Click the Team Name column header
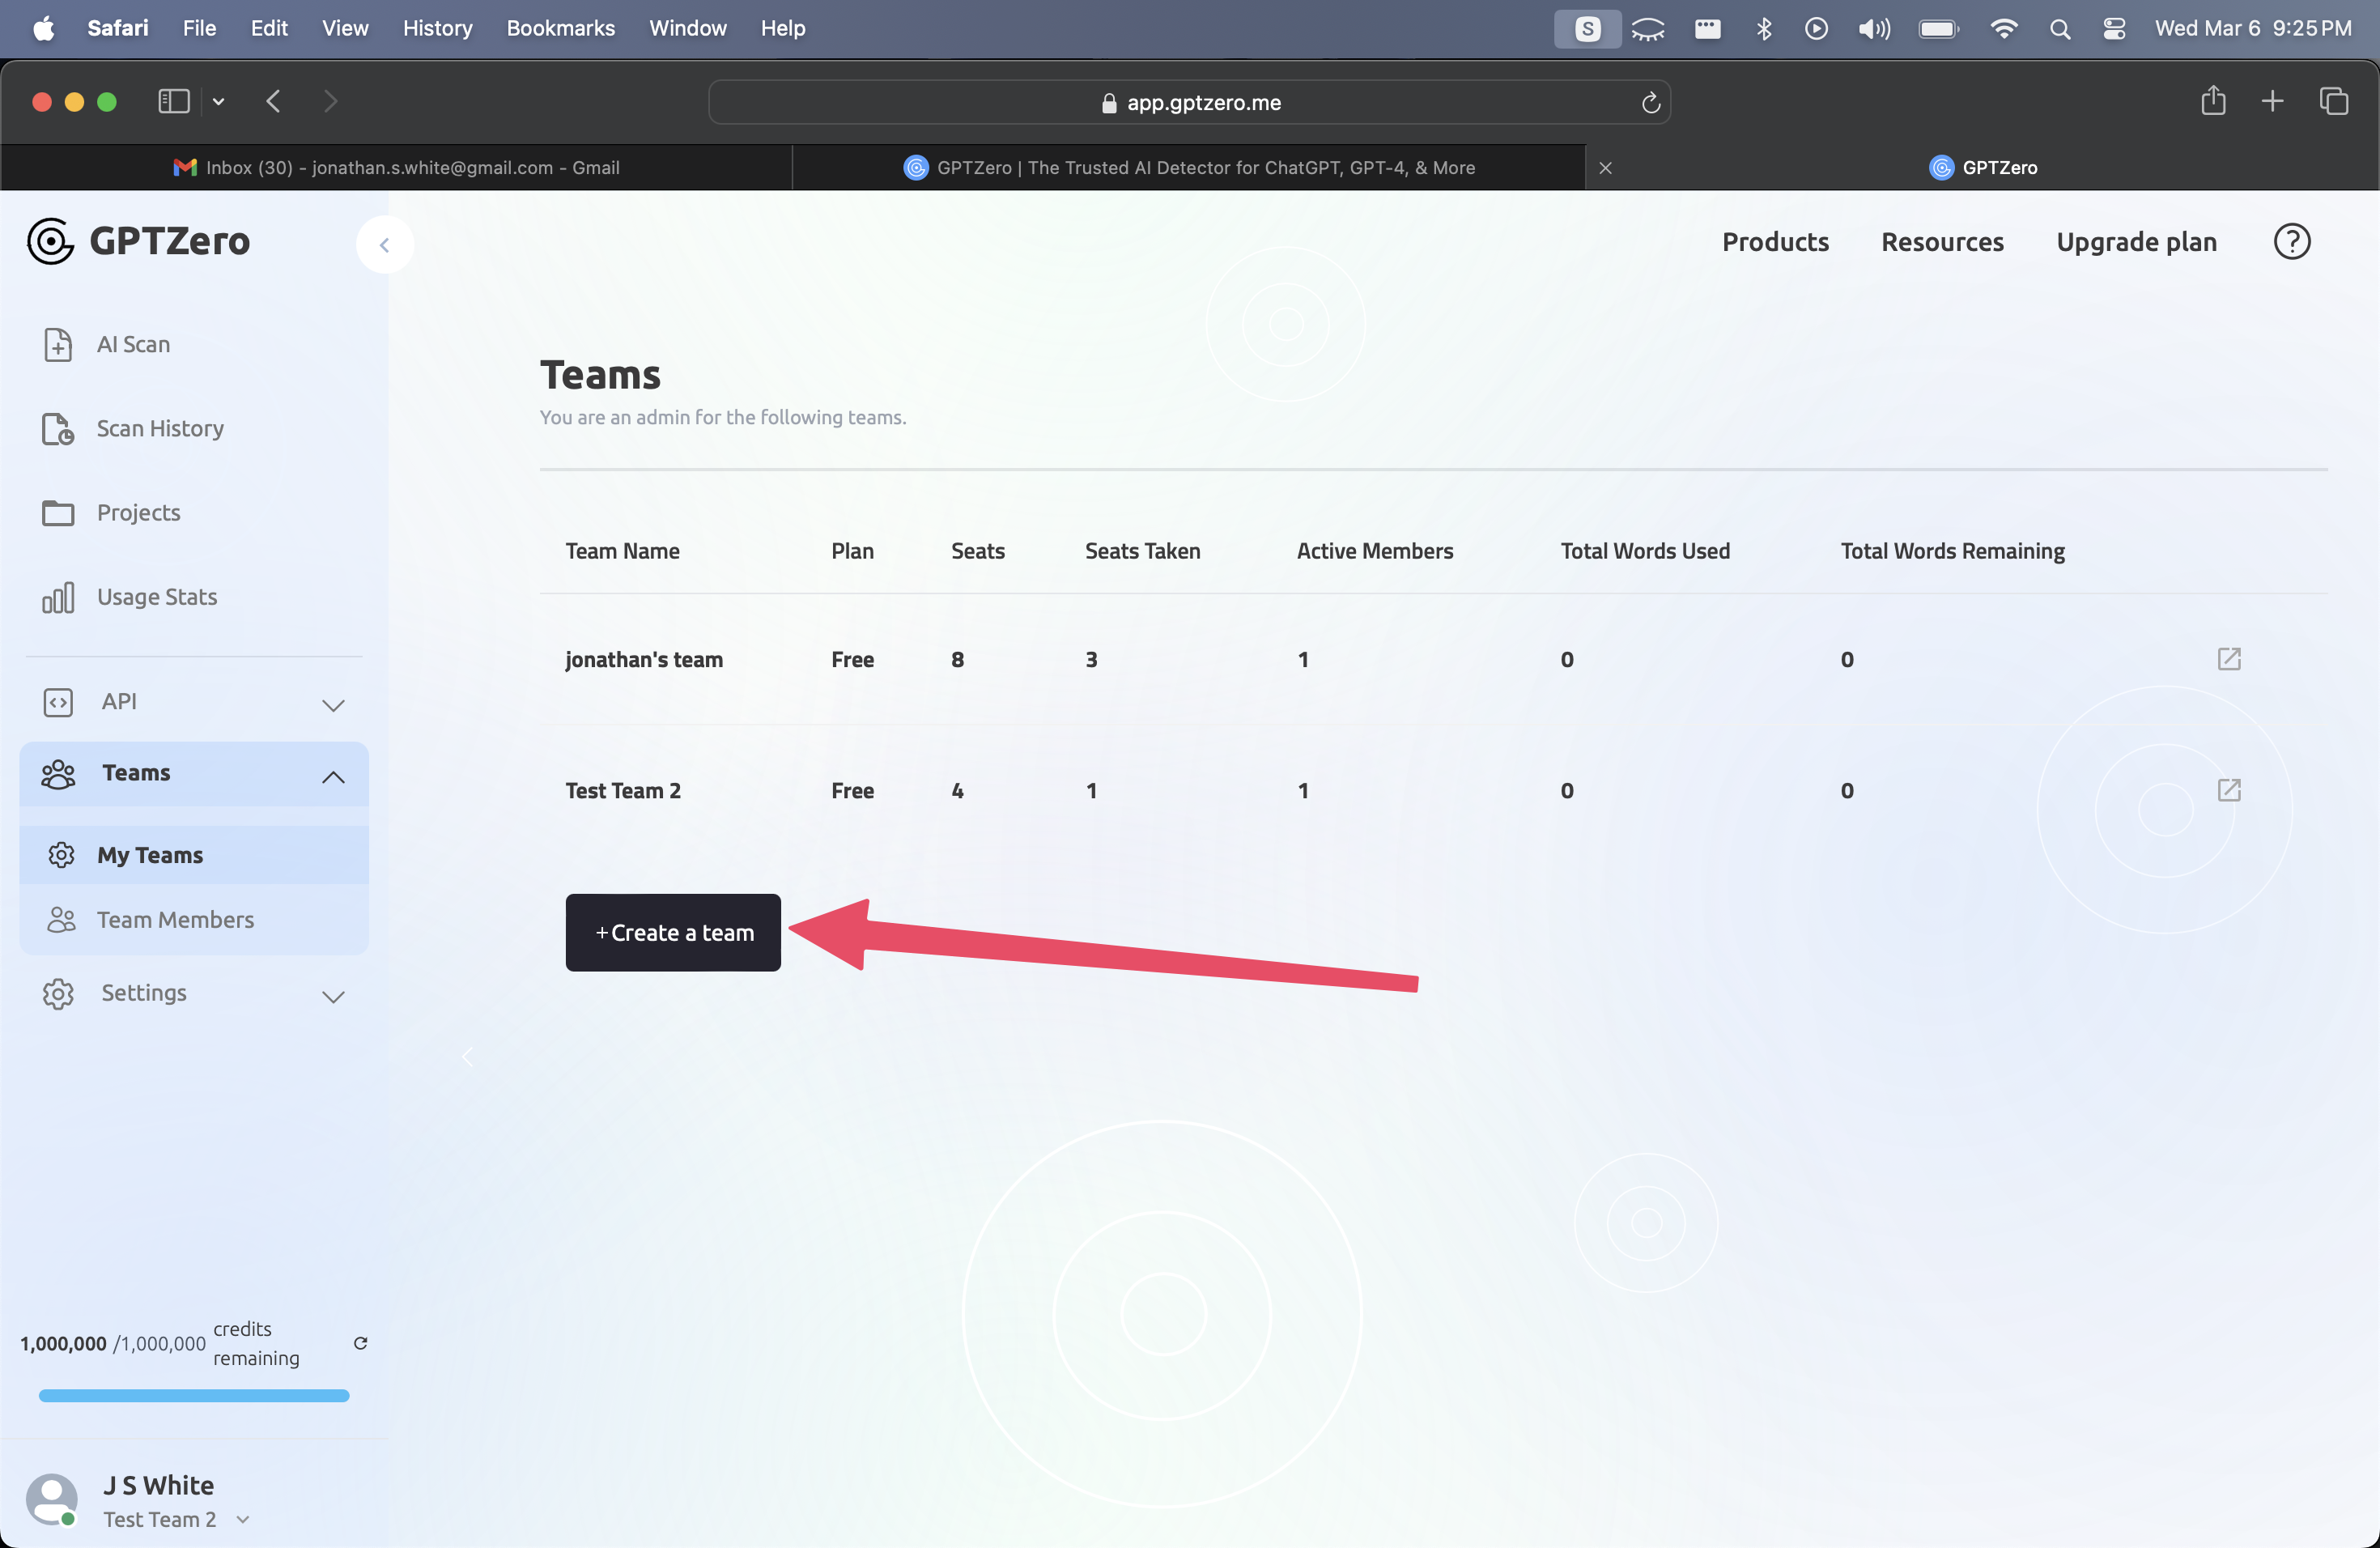Screen dimensions: 2380x1548 click(622, 551)
